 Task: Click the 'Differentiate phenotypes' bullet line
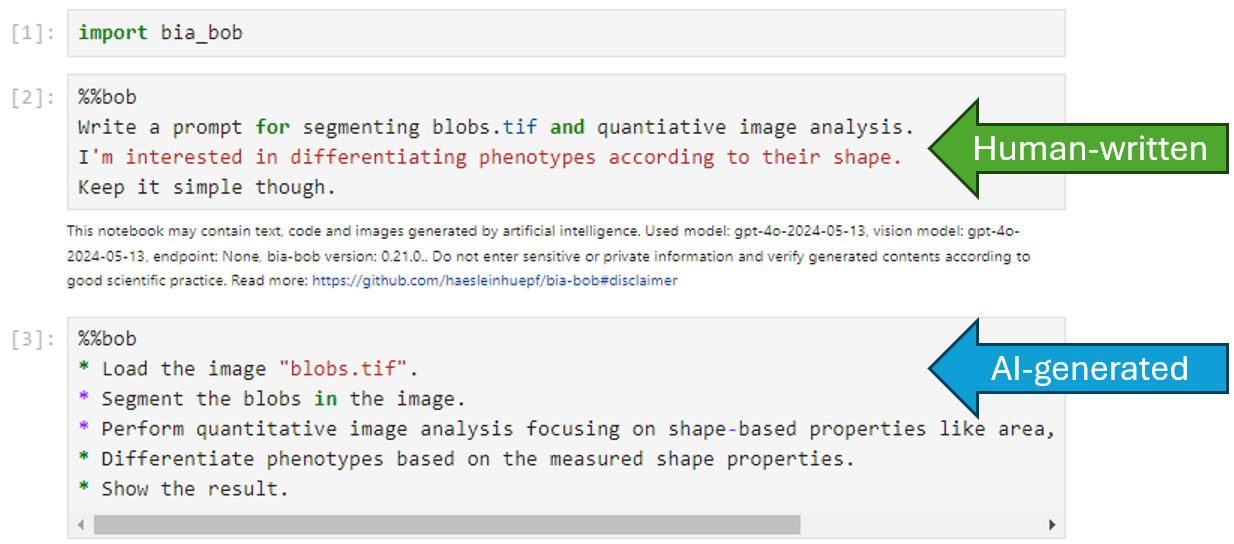[478, 459]
